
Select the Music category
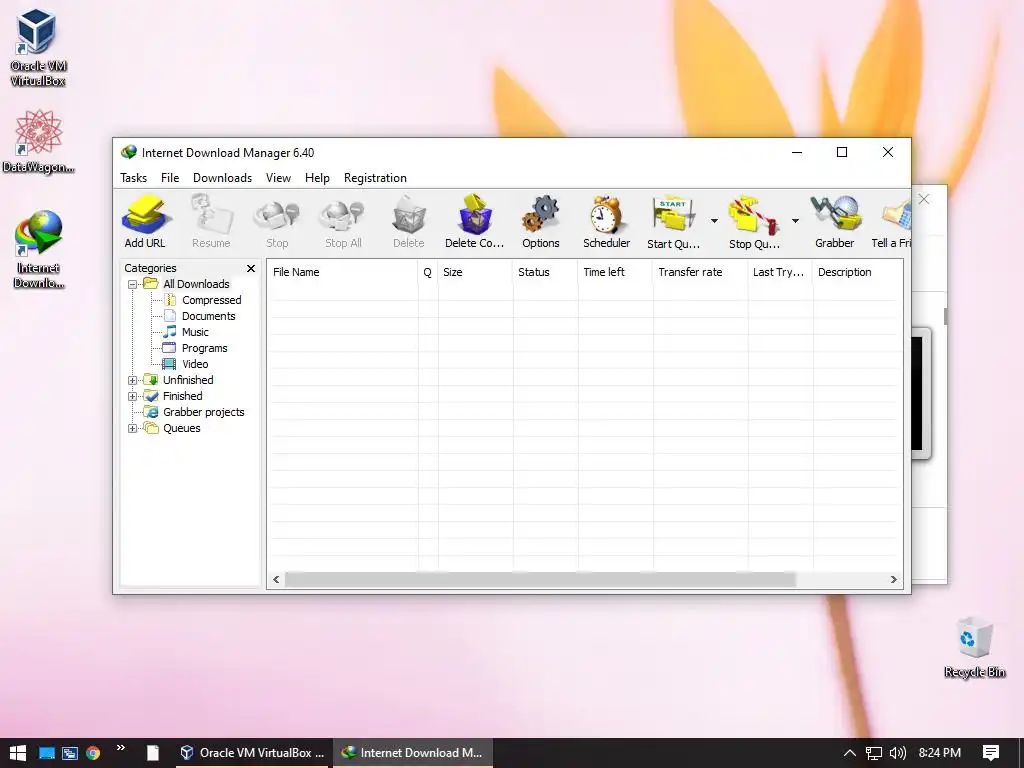[195, 332]
